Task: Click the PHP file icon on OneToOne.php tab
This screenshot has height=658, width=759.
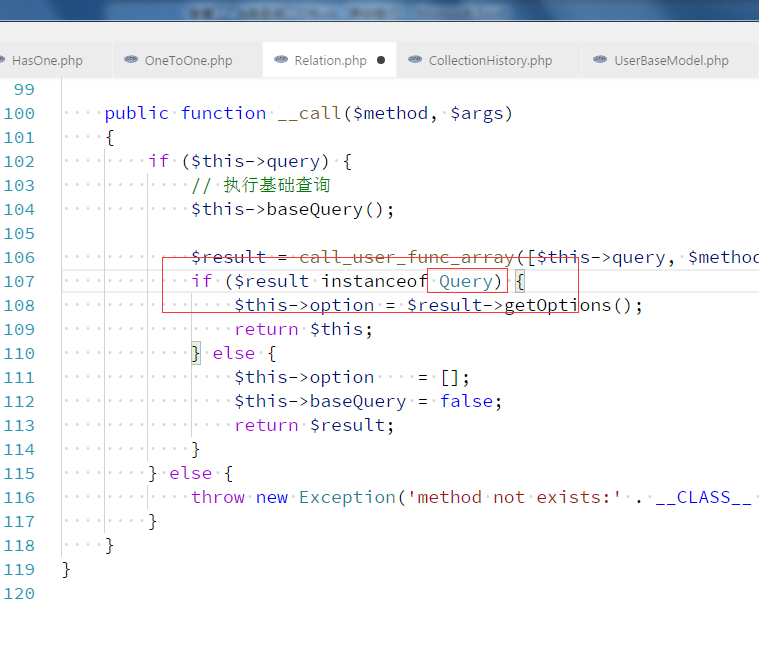Action: pos(131,60)
